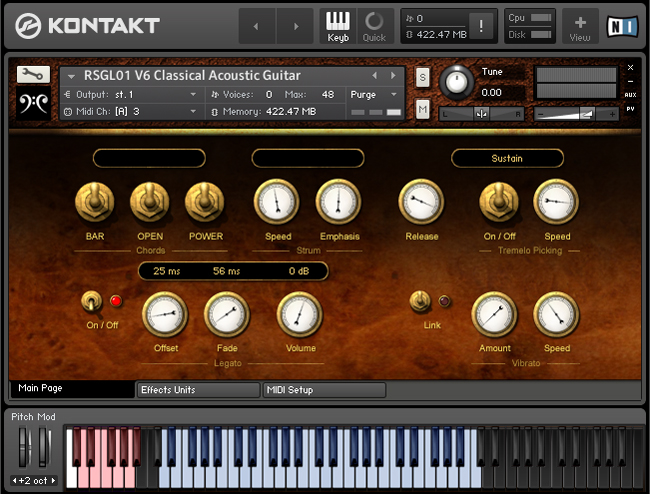Click the empty strum display field
The image size is (650, 494).
[x=308, y=158]
